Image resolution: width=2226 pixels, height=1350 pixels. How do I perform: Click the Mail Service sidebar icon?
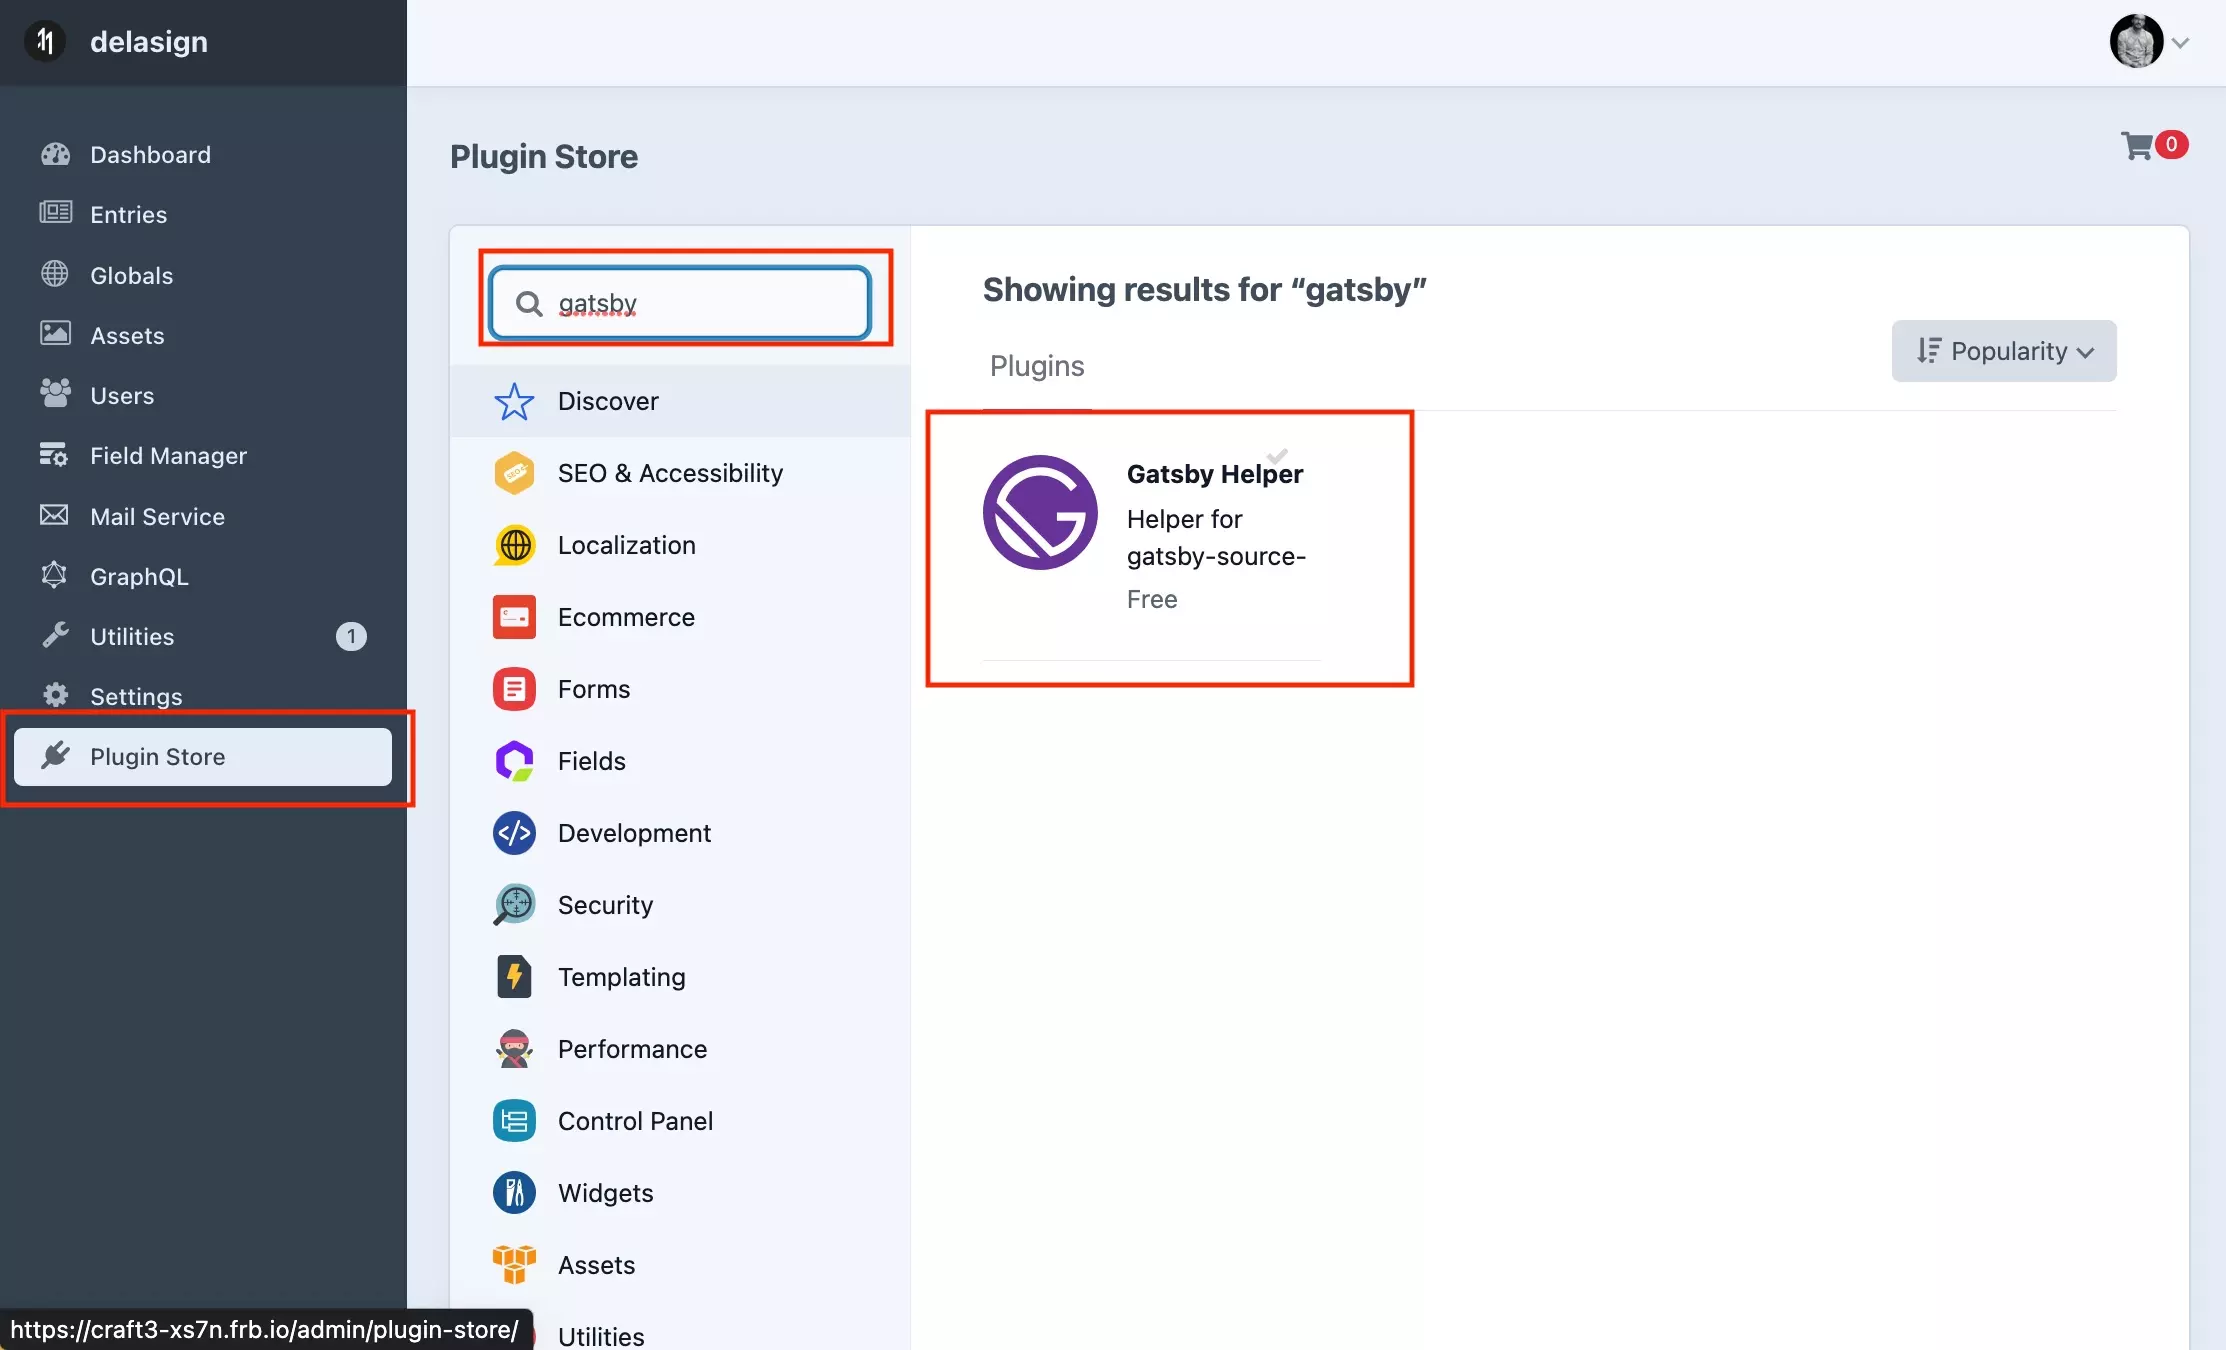56,515
